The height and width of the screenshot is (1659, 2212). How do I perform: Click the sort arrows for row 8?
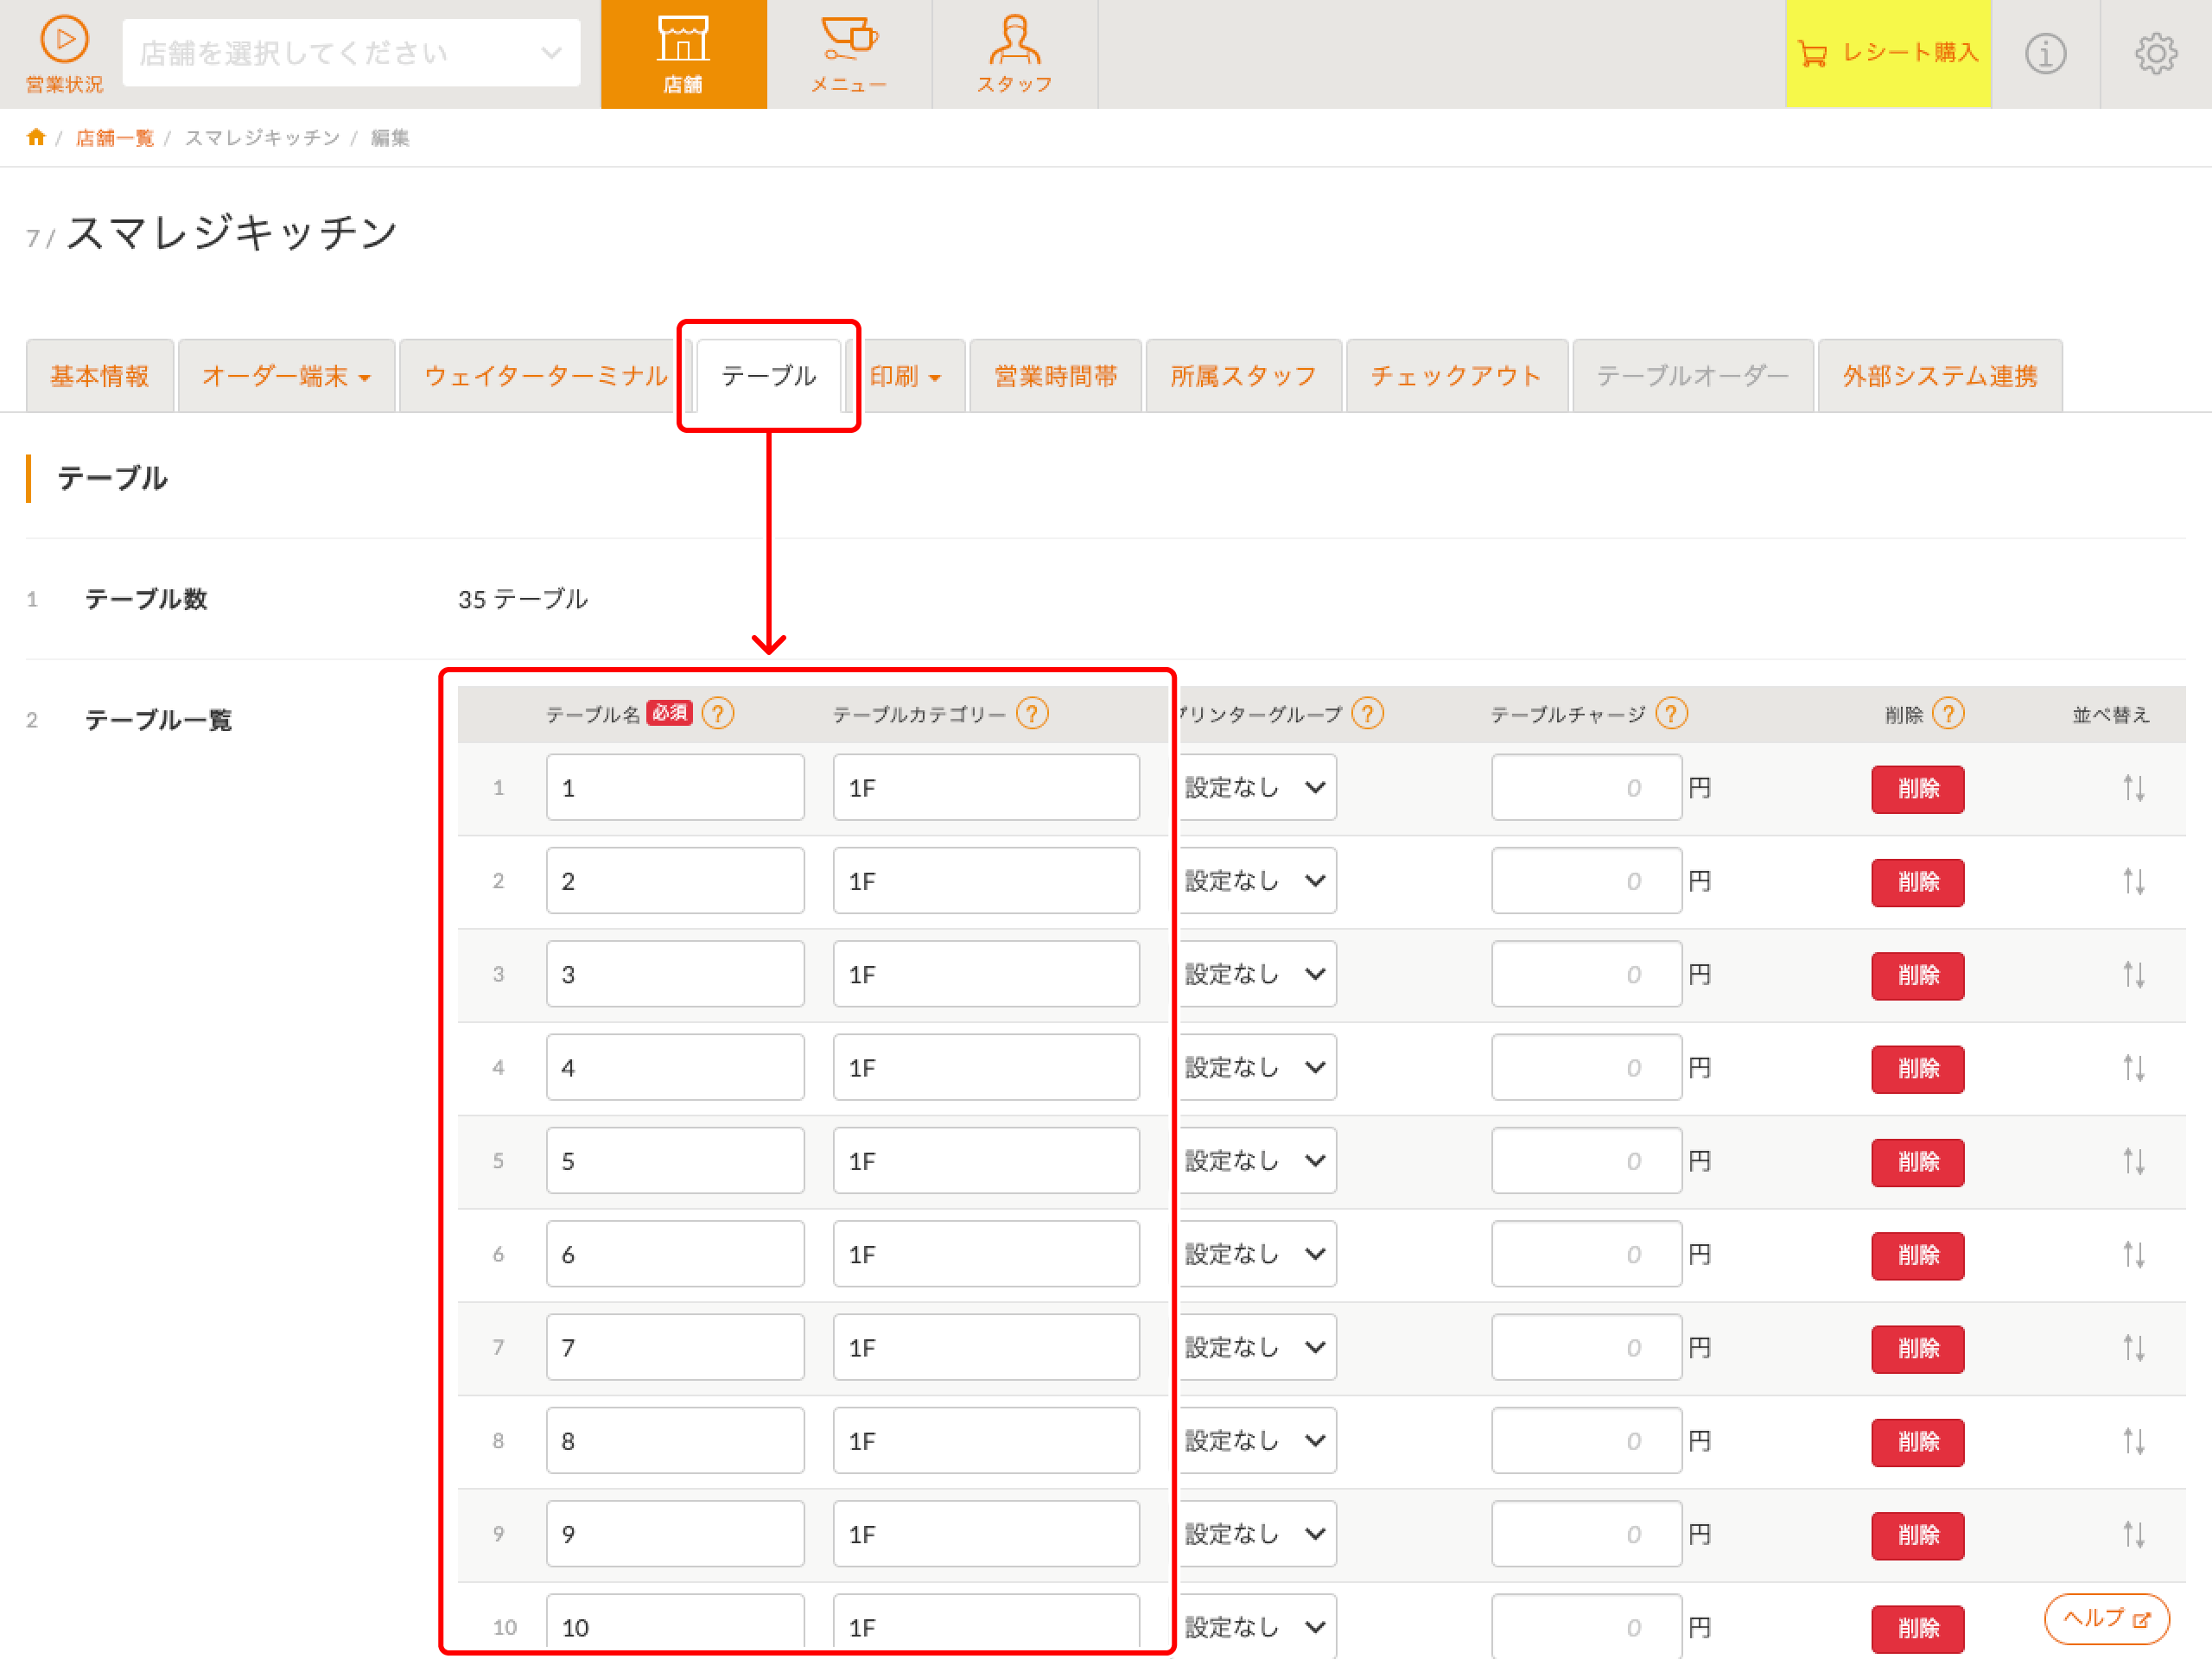[x=2134, y=1441]
